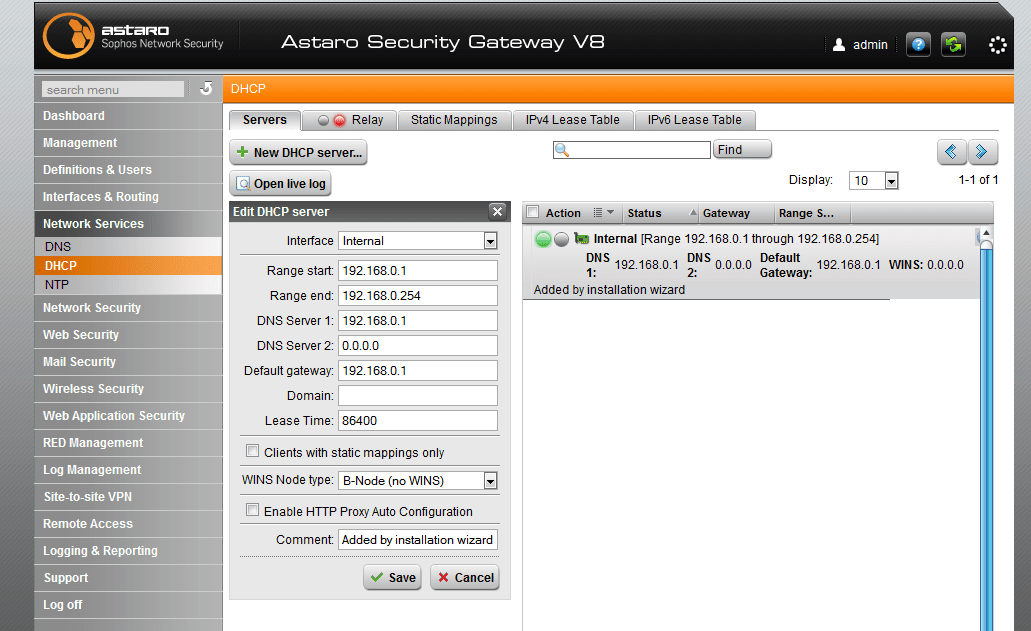The image size is (1031, 631).
Task: Open the IPv6 Lease Table tab
Action: [x=694, y=120]
